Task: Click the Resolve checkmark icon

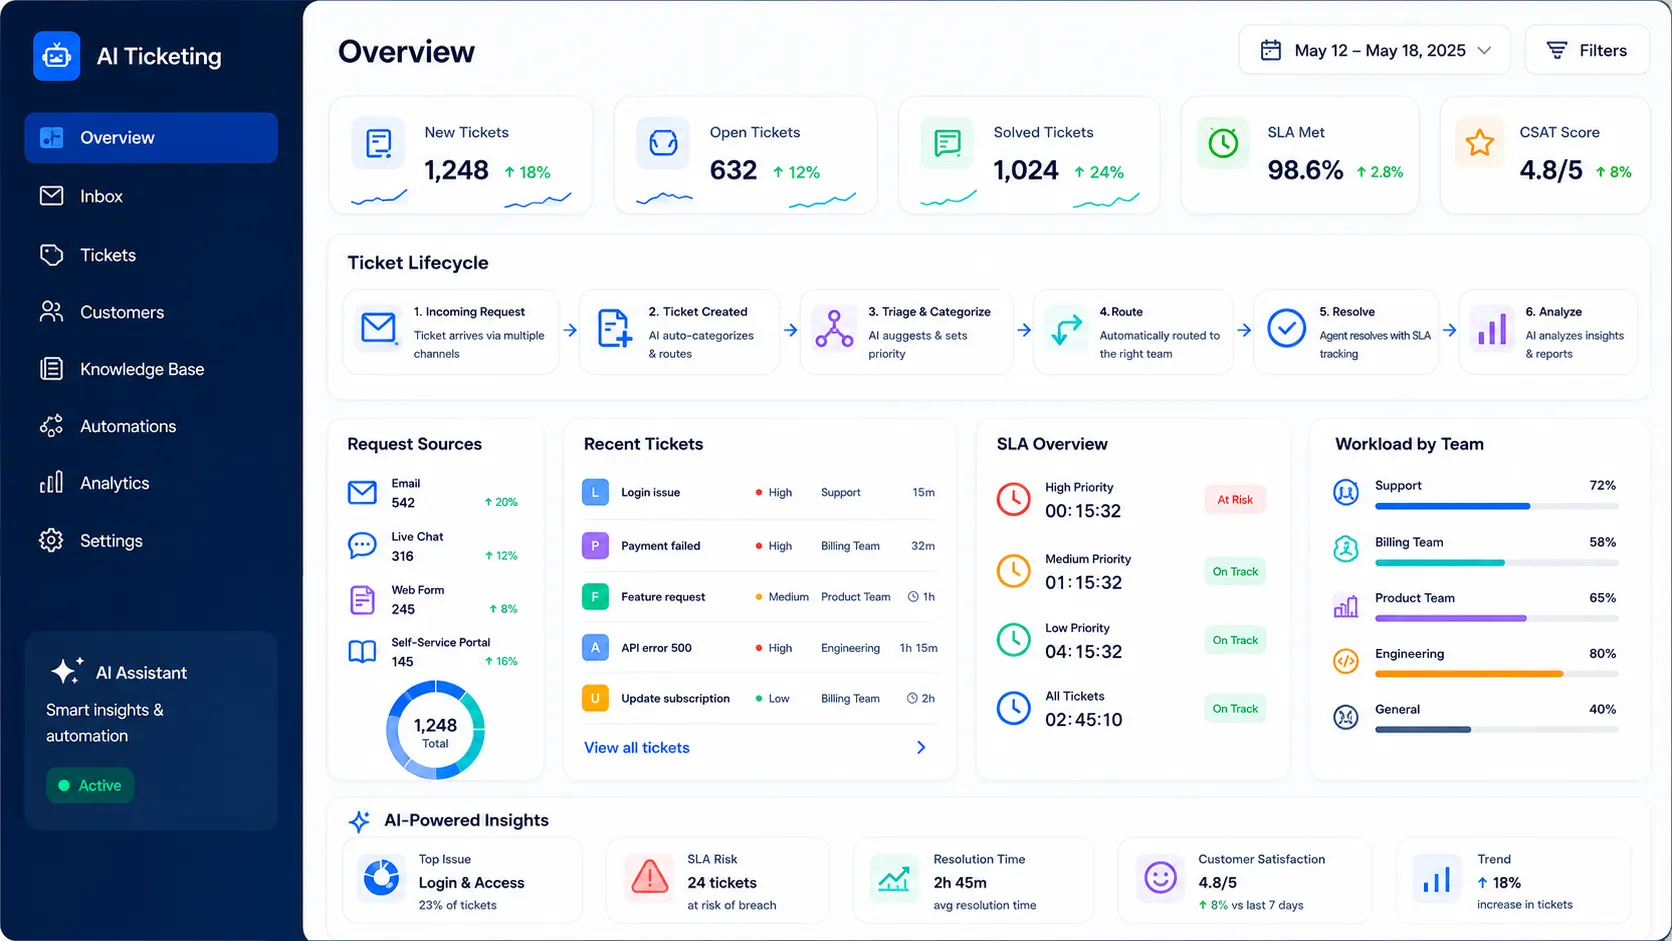Action: [1286, 328]
